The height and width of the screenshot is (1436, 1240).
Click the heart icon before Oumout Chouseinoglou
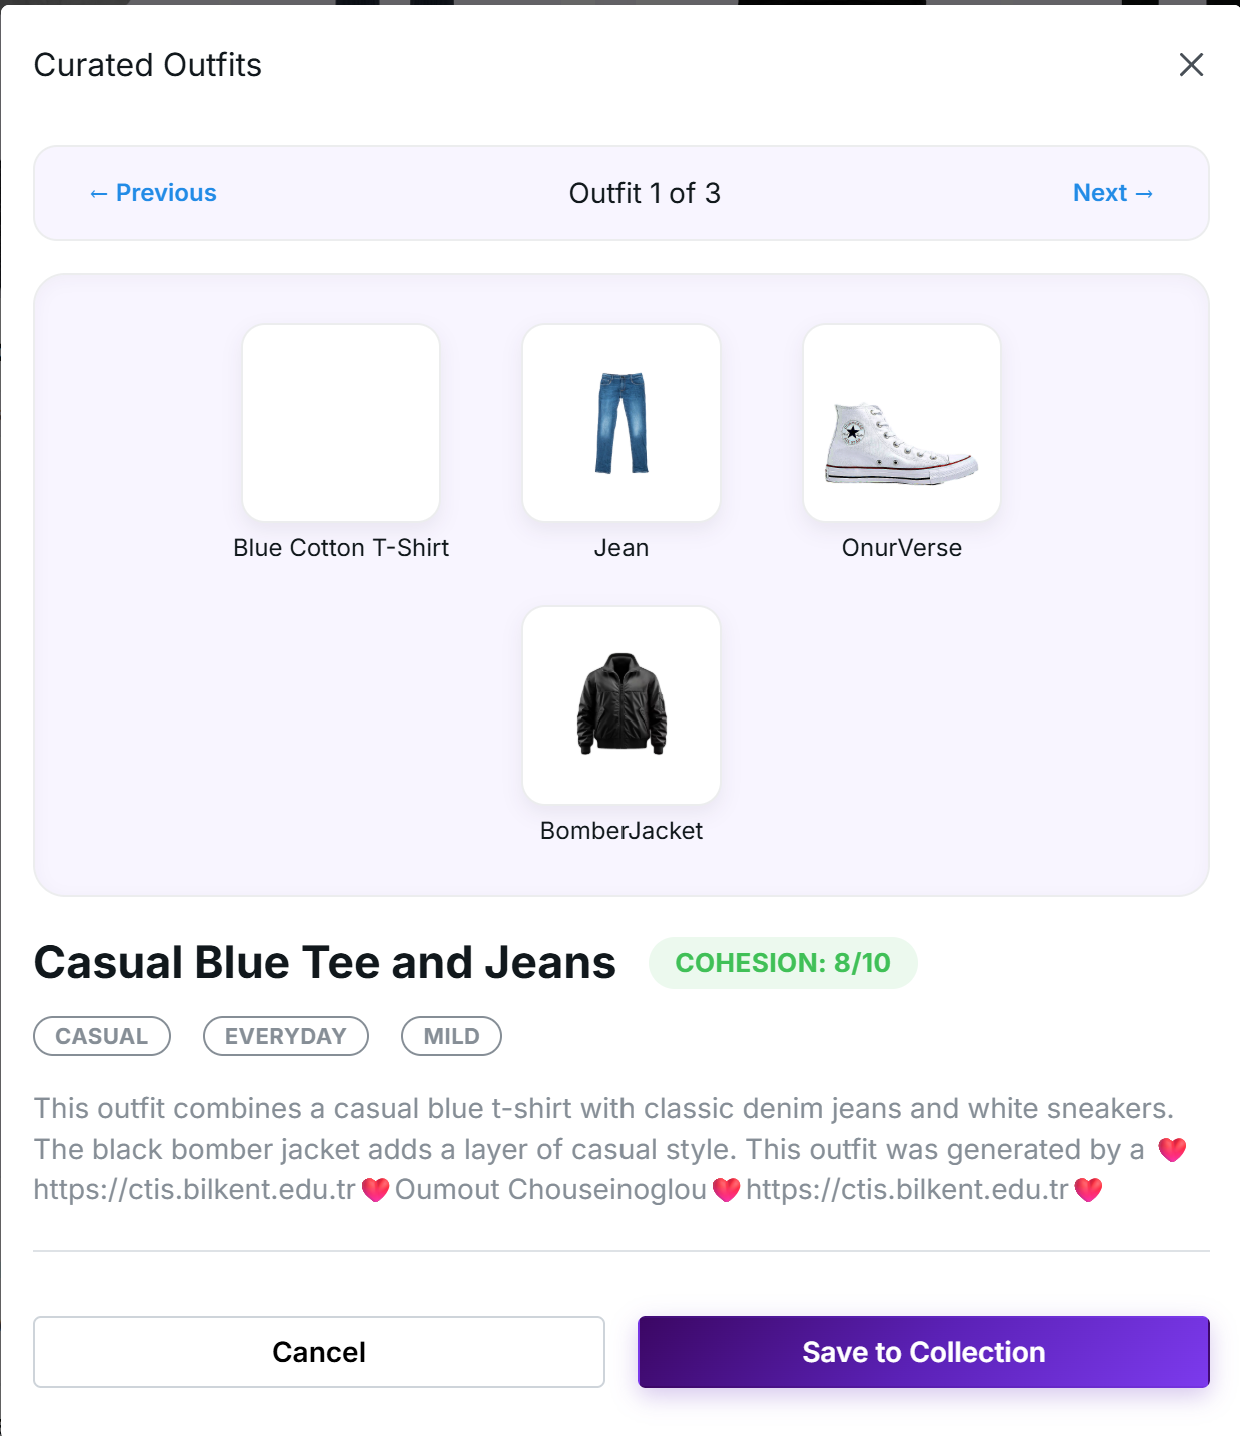tap(375, 1190)
